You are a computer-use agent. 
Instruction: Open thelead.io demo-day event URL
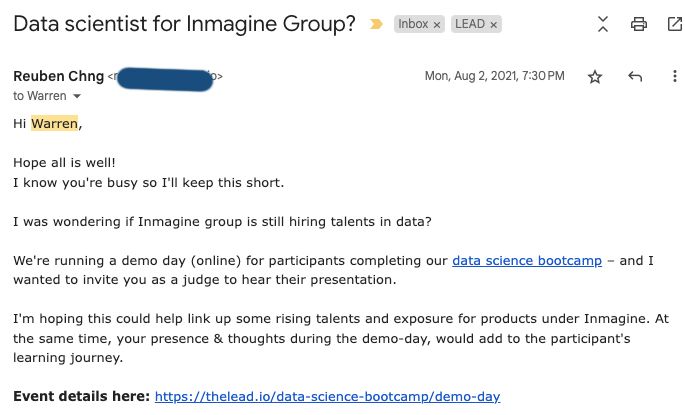point(327,397)
